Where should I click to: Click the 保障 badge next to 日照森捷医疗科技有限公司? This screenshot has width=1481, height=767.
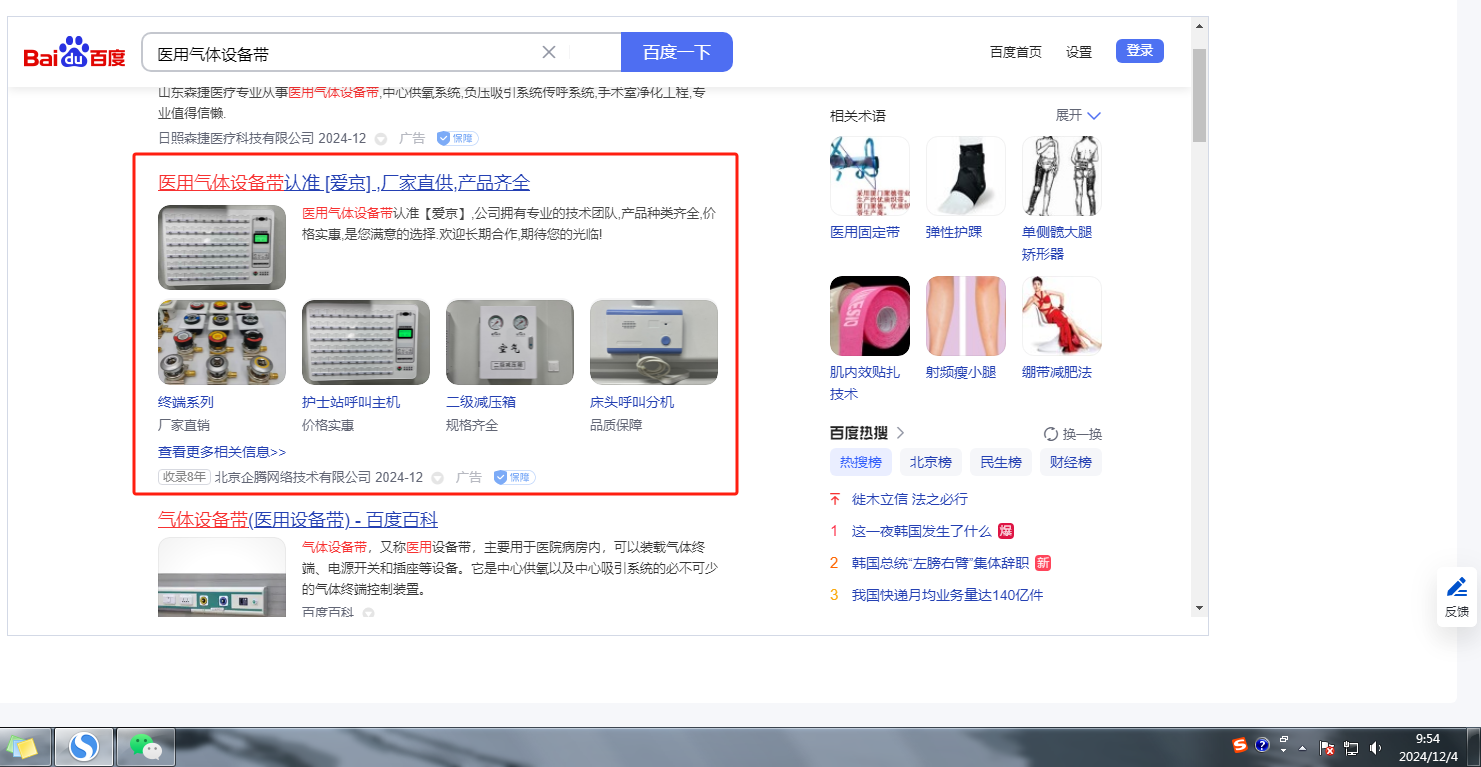click(457, 138)
